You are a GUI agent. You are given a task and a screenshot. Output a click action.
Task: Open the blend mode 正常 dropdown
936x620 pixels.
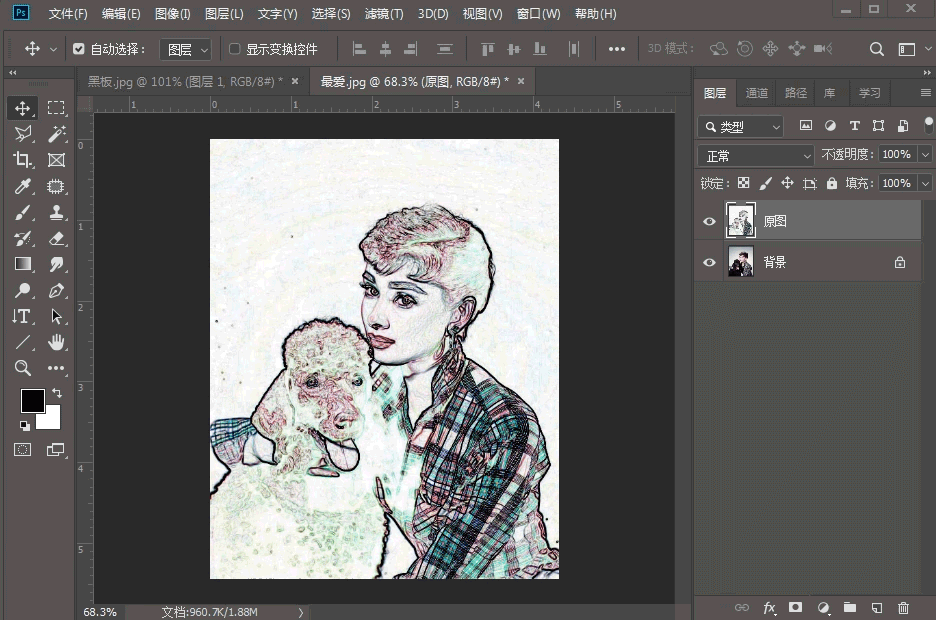757,156
